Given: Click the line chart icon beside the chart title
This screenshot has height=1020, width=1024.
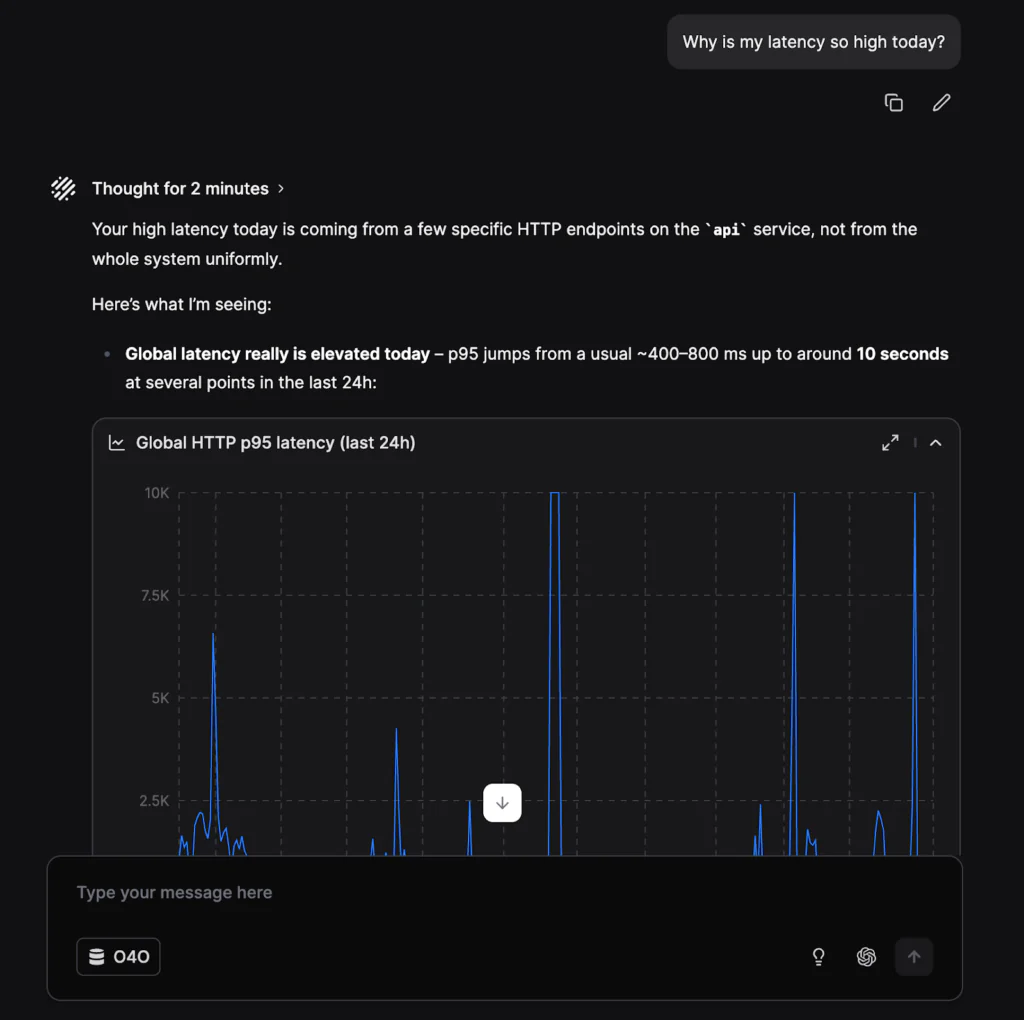Looking at the screenshot, I should tap(117, 443).
